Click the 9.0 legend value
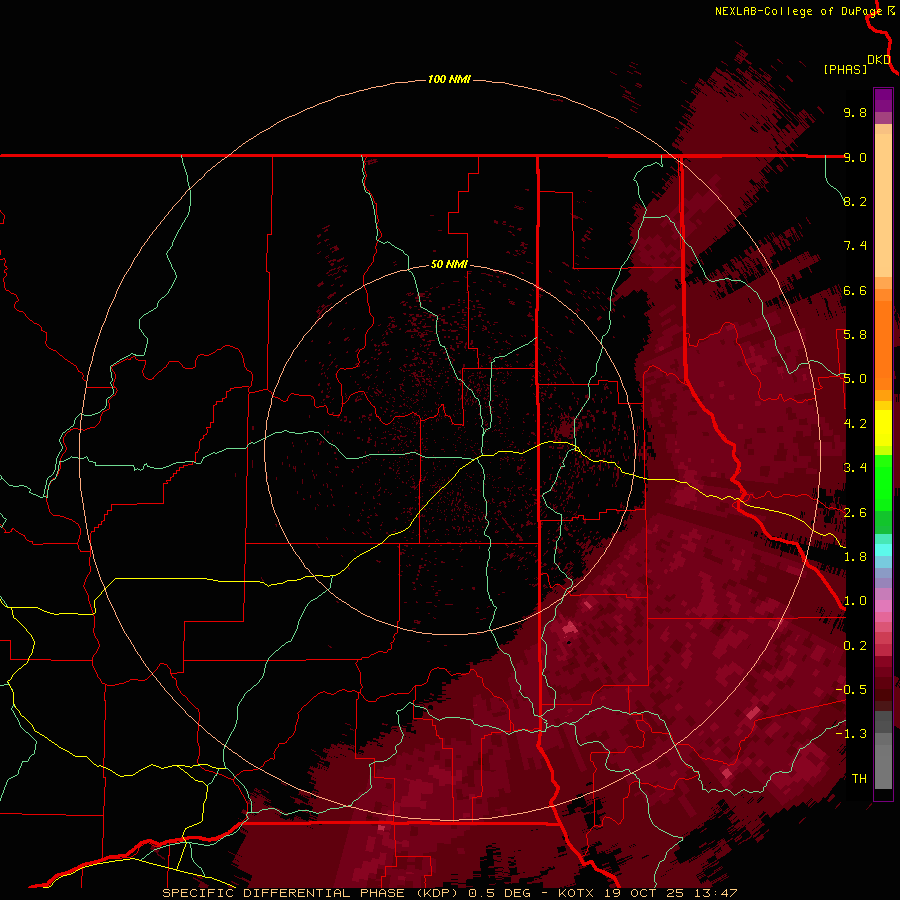 (855, 157)
